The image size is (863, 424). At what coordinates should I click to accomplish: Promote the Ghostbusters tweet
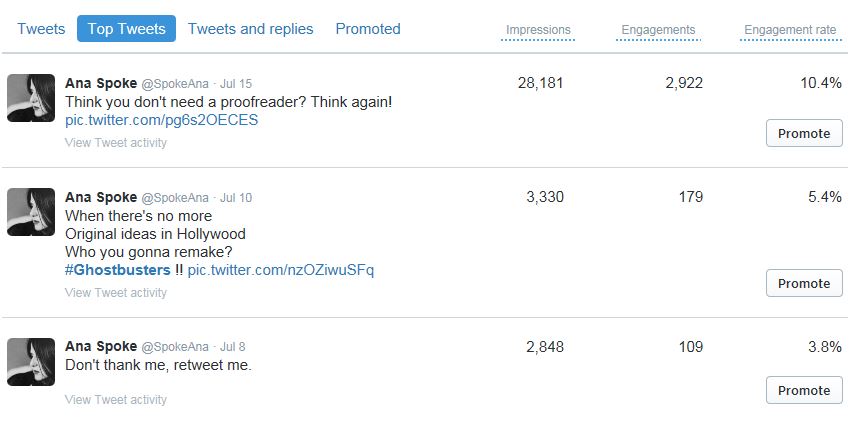point(804,283)
